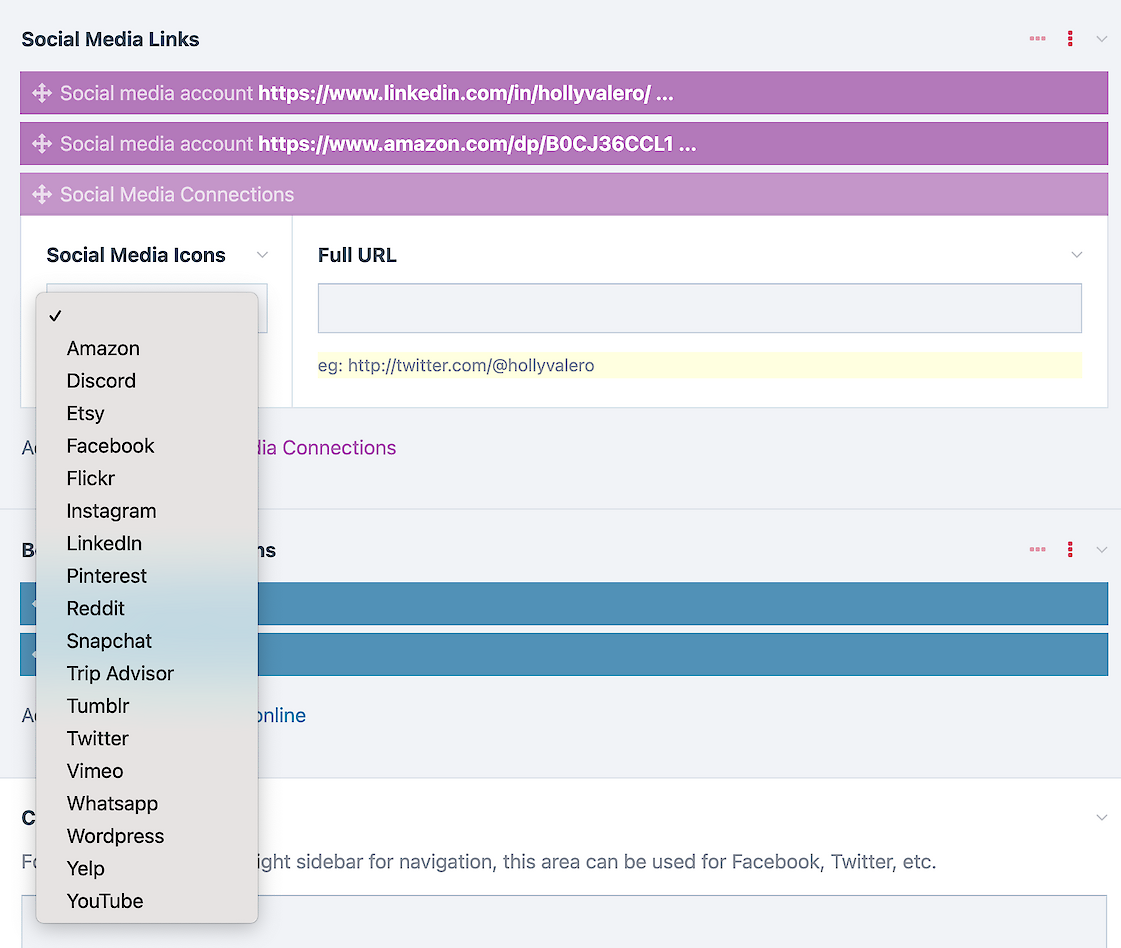The image size is (1121, 948).
Task: Select Pinterest in the dropdown list
Action: [x=147, y=576]
